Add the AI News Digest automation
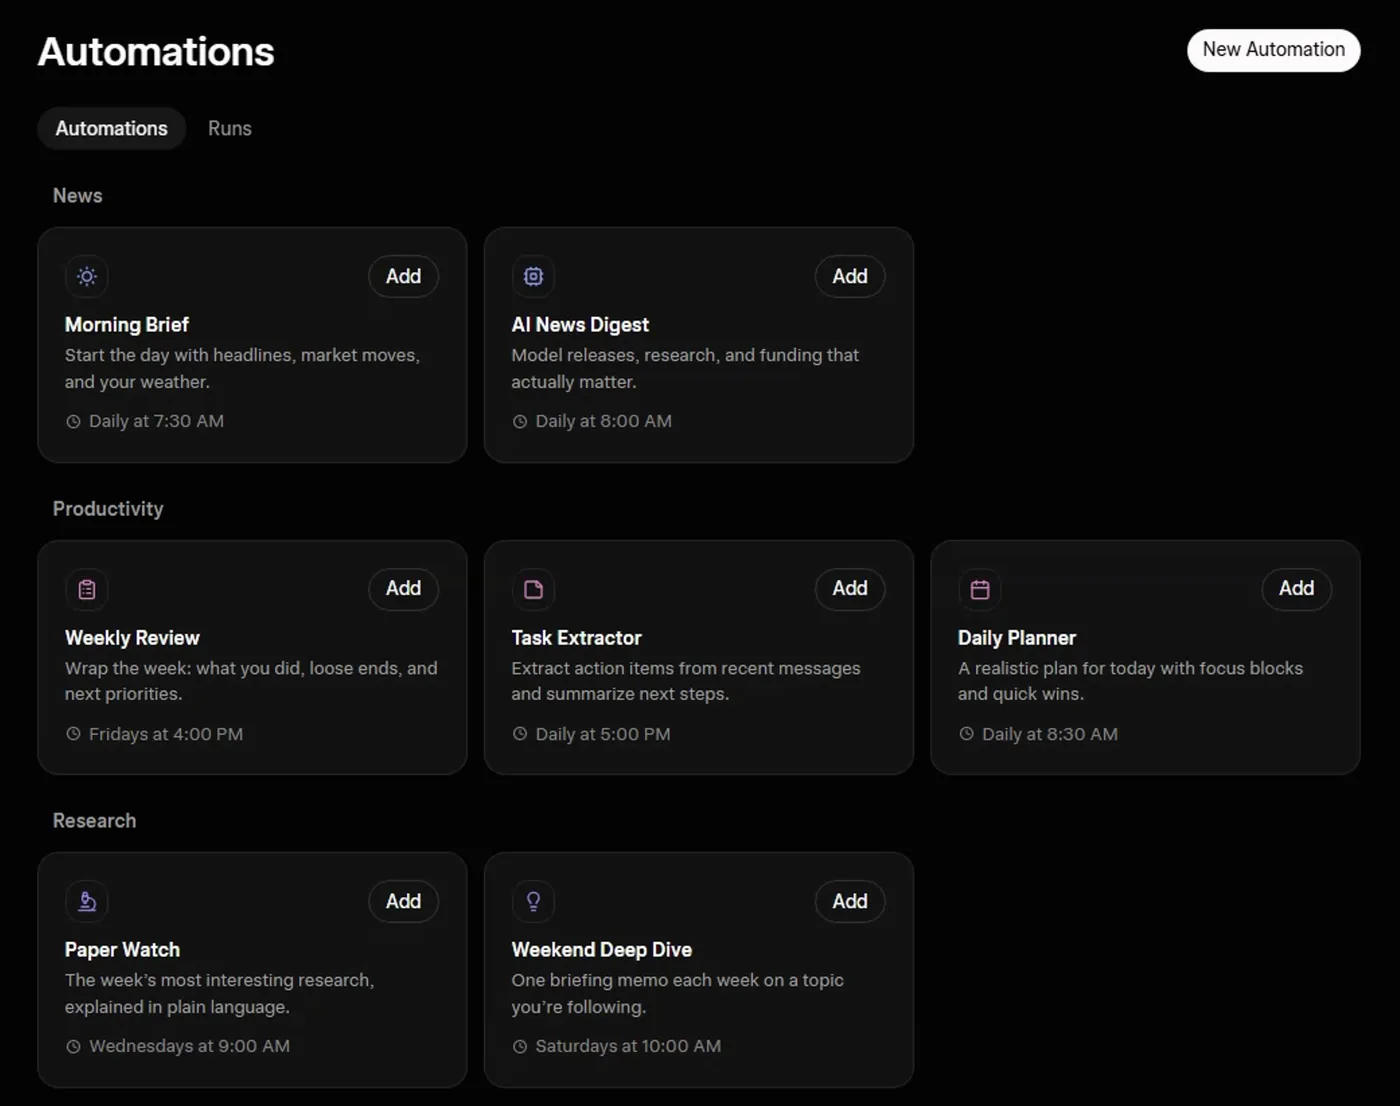1400x1106 pixels. click(x=850, y=277)
